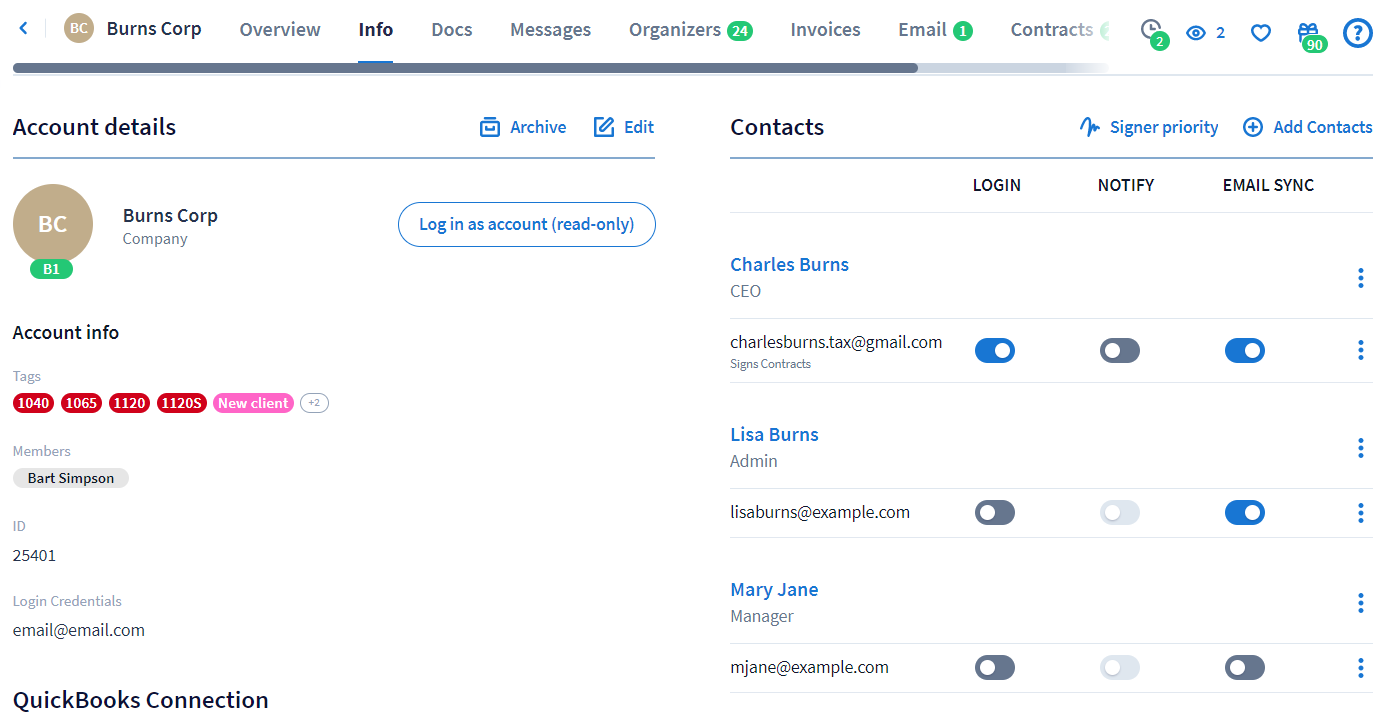Open three-dot menu for Charles Burns
This screenshot has height=720, width=1399.
[1360, 278]
